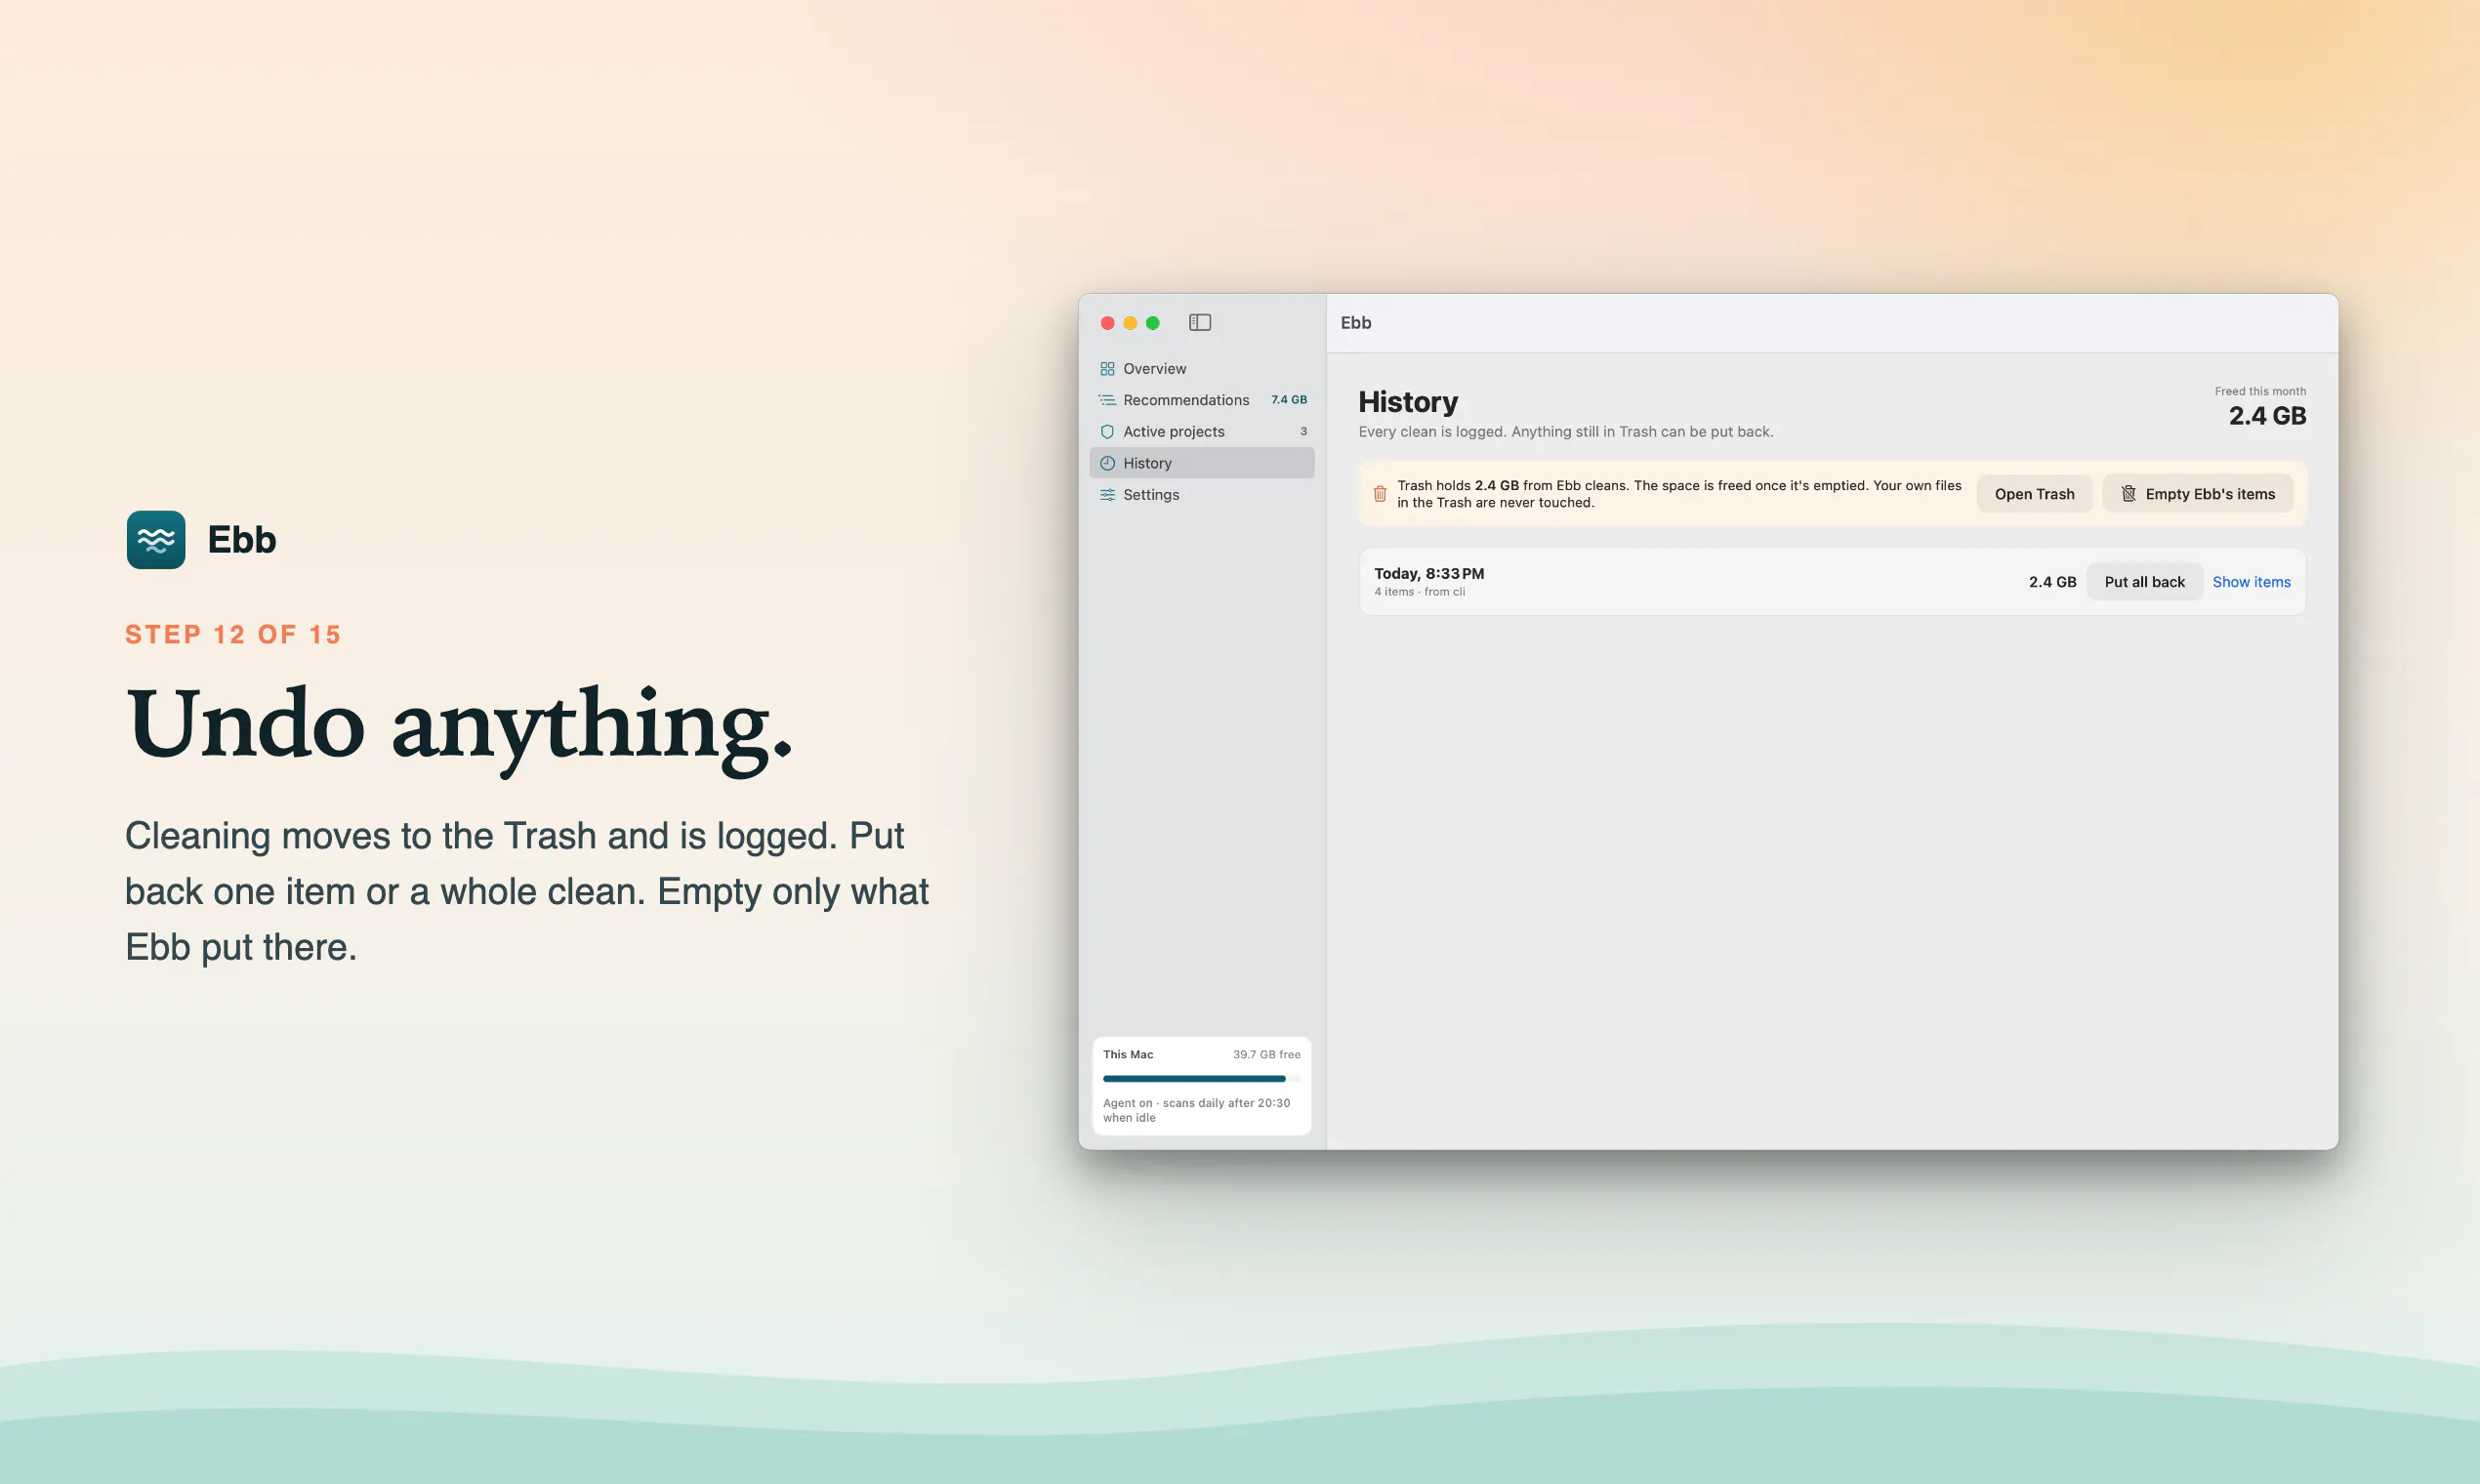This screenshot has width=2480, height=1484.
Task: Go to Recommendations in the sidebar
Action: (x=1201, y=400)
